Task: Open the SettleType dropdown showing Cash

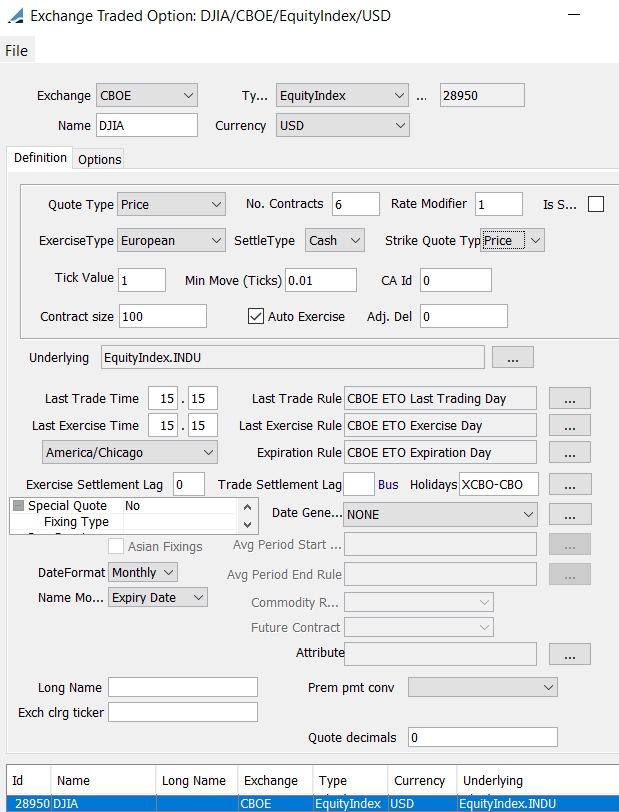Action: (335, 241)
